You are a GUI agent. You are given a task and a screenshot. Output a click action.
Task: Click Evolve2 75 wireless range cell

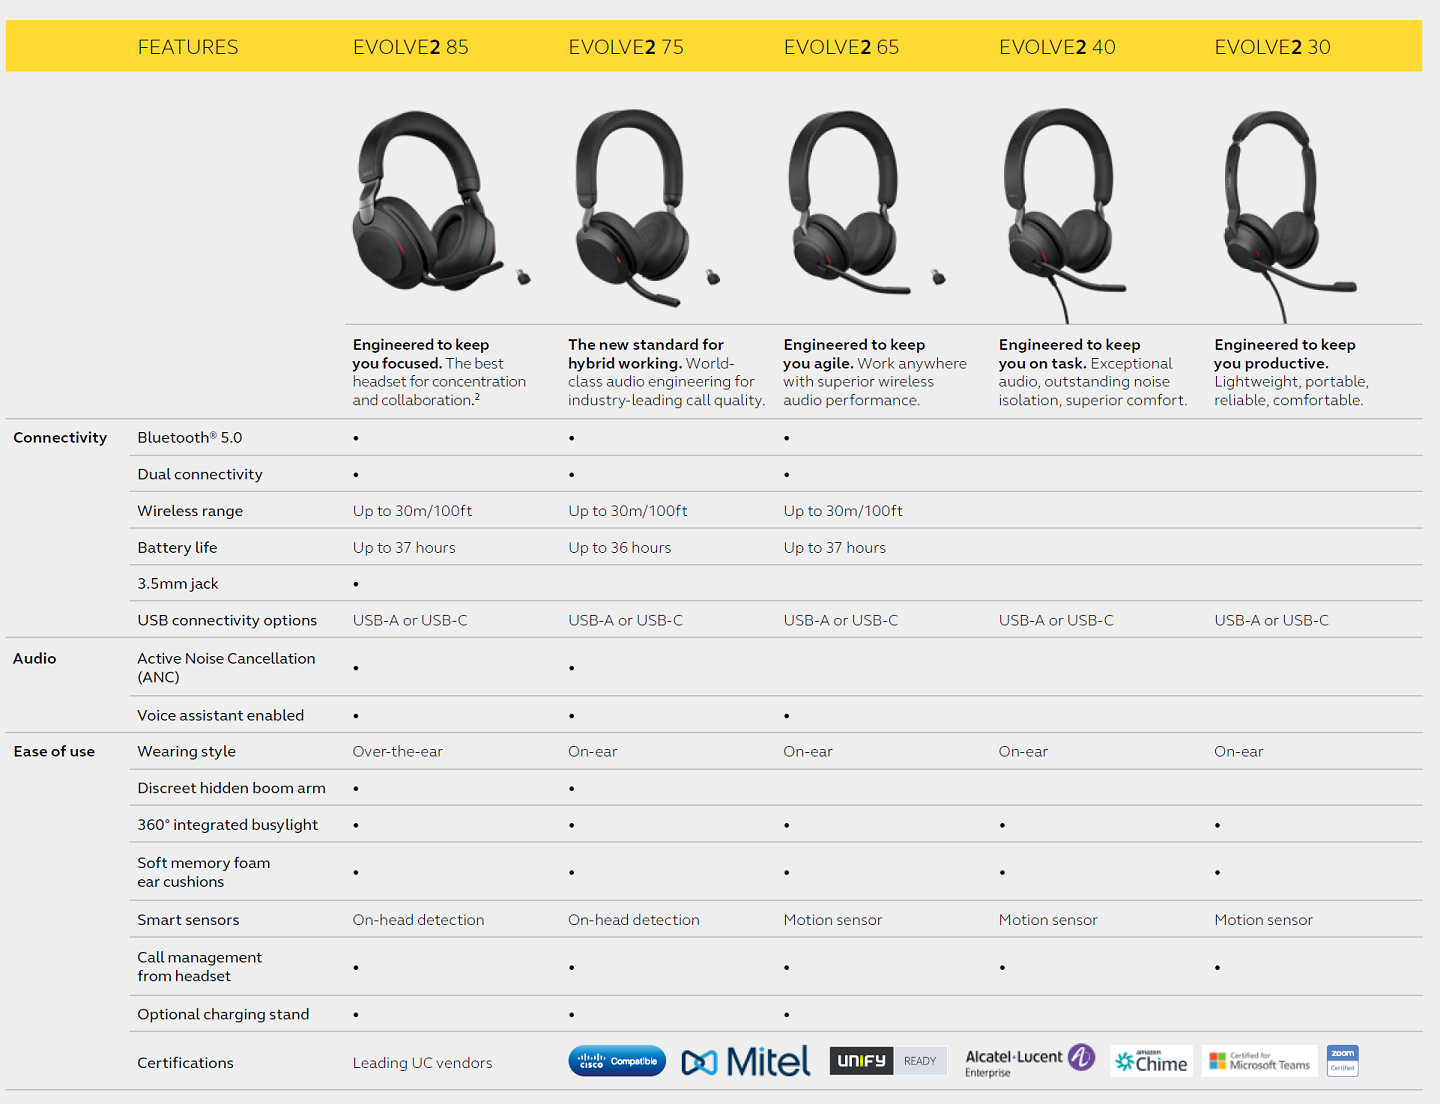pos(628,511)
